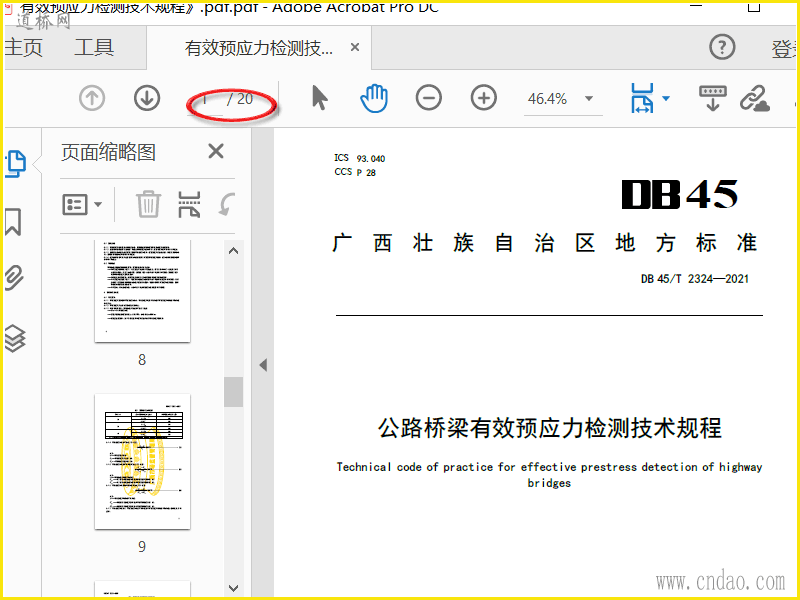Click the page 9 number label
Image resolution: width=800 pixels, height=600 pixels.
coord(142,546)
